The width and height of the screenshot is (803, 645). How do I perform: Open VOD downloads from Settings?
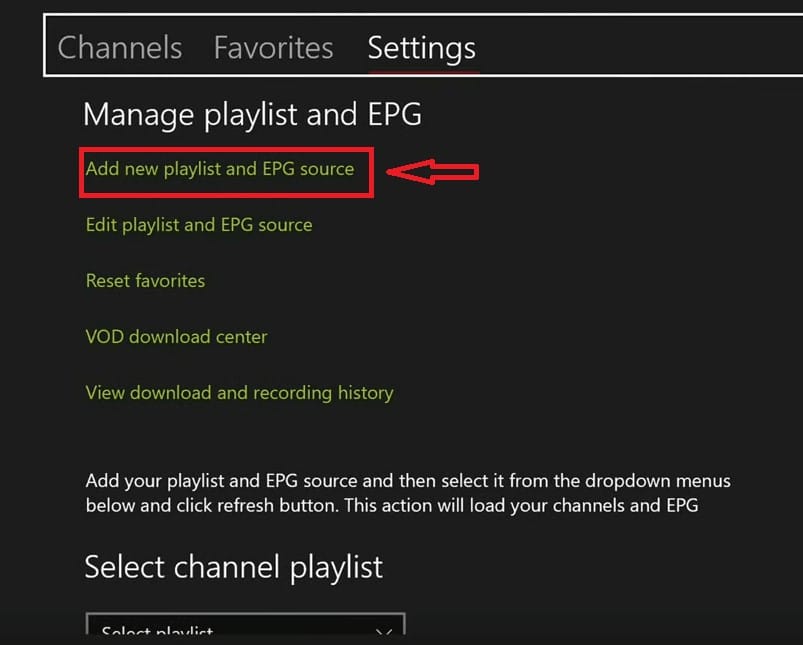pyautogui.click(x=176, y=337)
